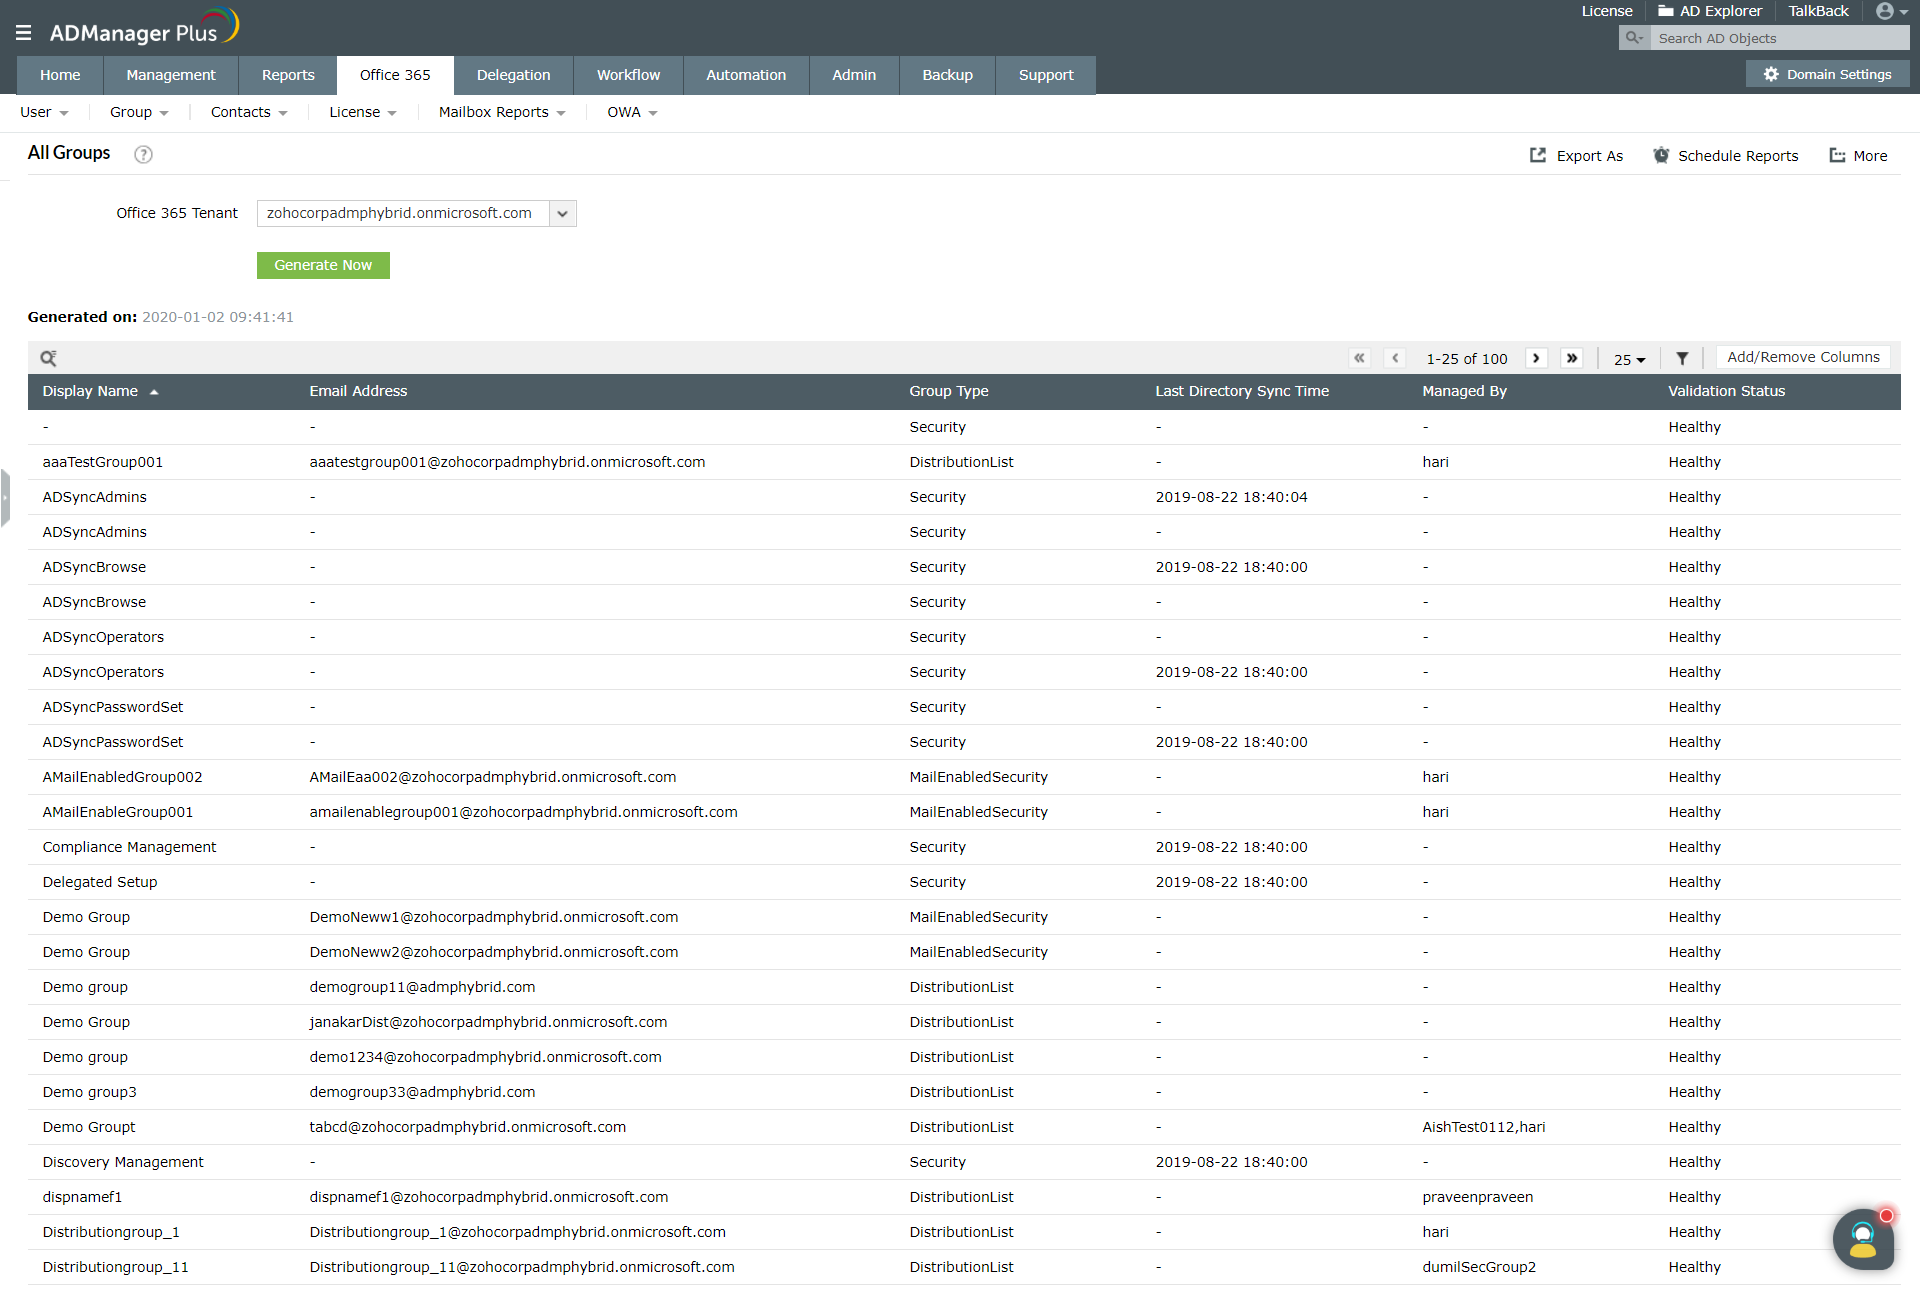Image resolution: width=1920 pixels, height=1297 pixels.
Task: Switch to the Automation tab
Action: click(x=745, y=75)
